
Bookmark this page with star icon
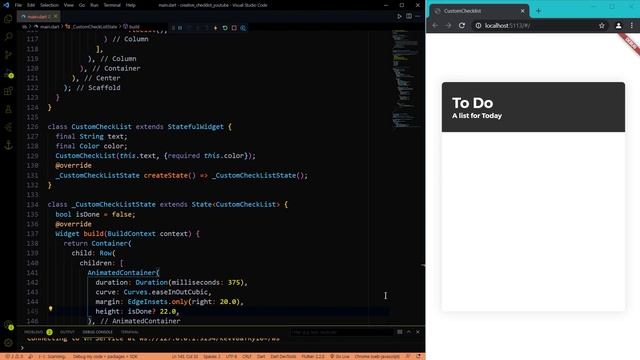tap(602, 25)
